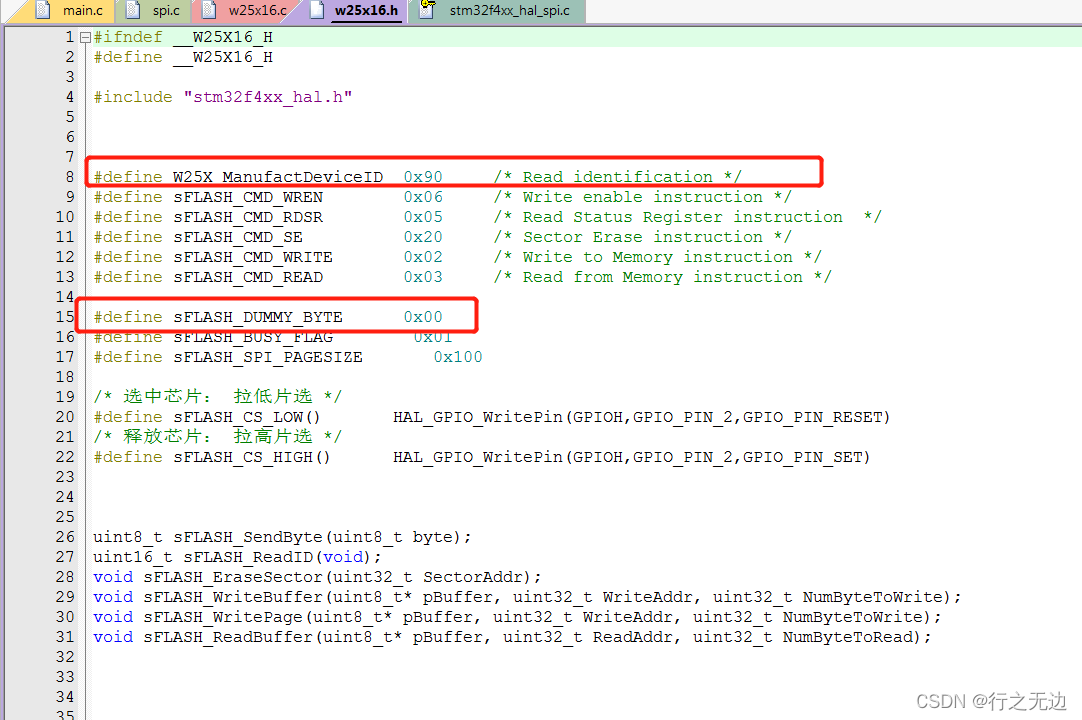Click W25X_ManufactDeviceID macro name
Screen dimensions: 1082x720
(x=278, y=177)
